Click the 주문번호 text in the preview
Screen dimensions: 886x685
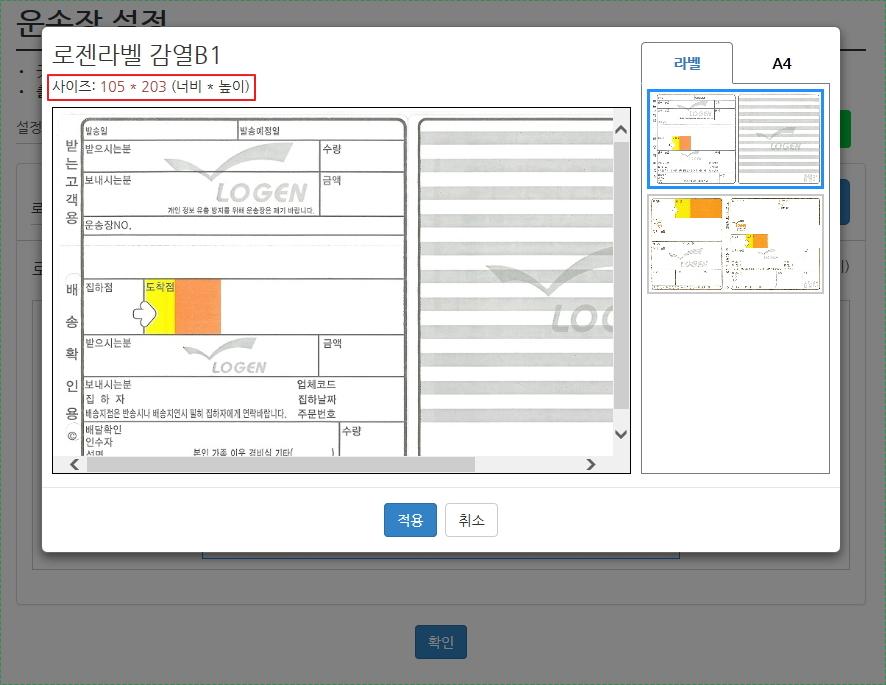click(316, 414)
